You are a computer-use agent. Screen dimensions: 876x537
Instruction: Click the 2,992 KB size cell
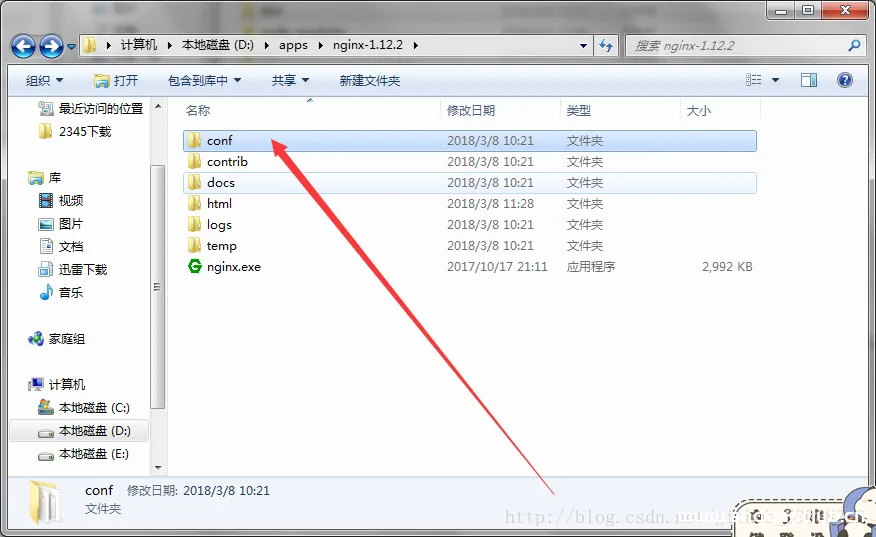point(727,267)
